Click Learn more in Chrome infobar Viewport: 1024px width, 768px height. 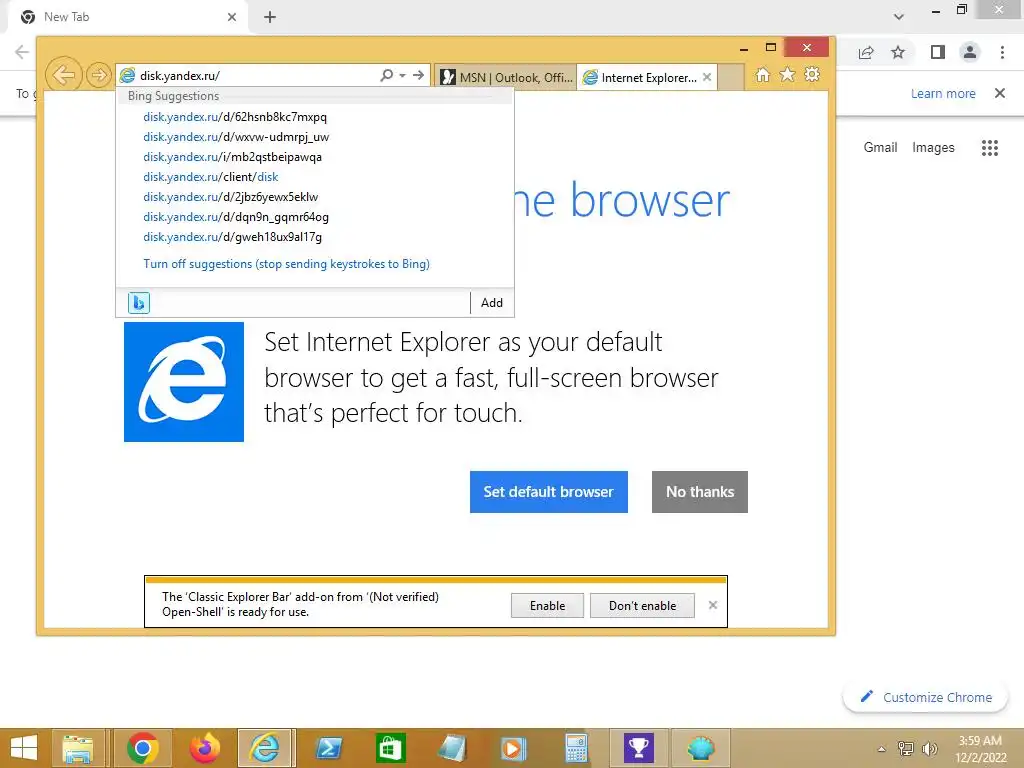pos(943,93)
